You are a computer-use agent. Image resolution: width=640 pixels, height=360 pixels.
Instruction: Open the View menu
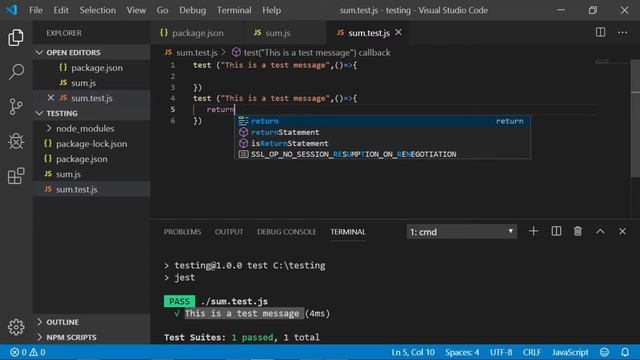point(136,10)
